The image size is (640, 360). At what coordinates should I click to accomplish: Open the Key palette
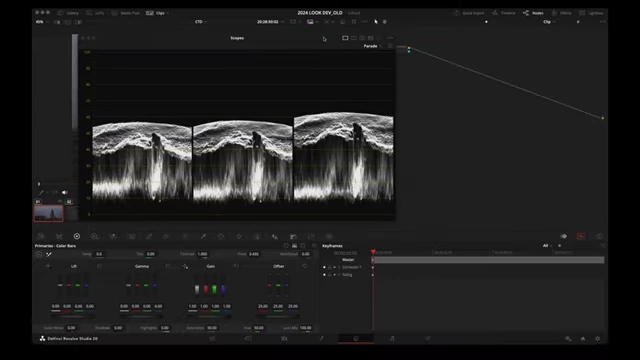click(x=293, y=236)
